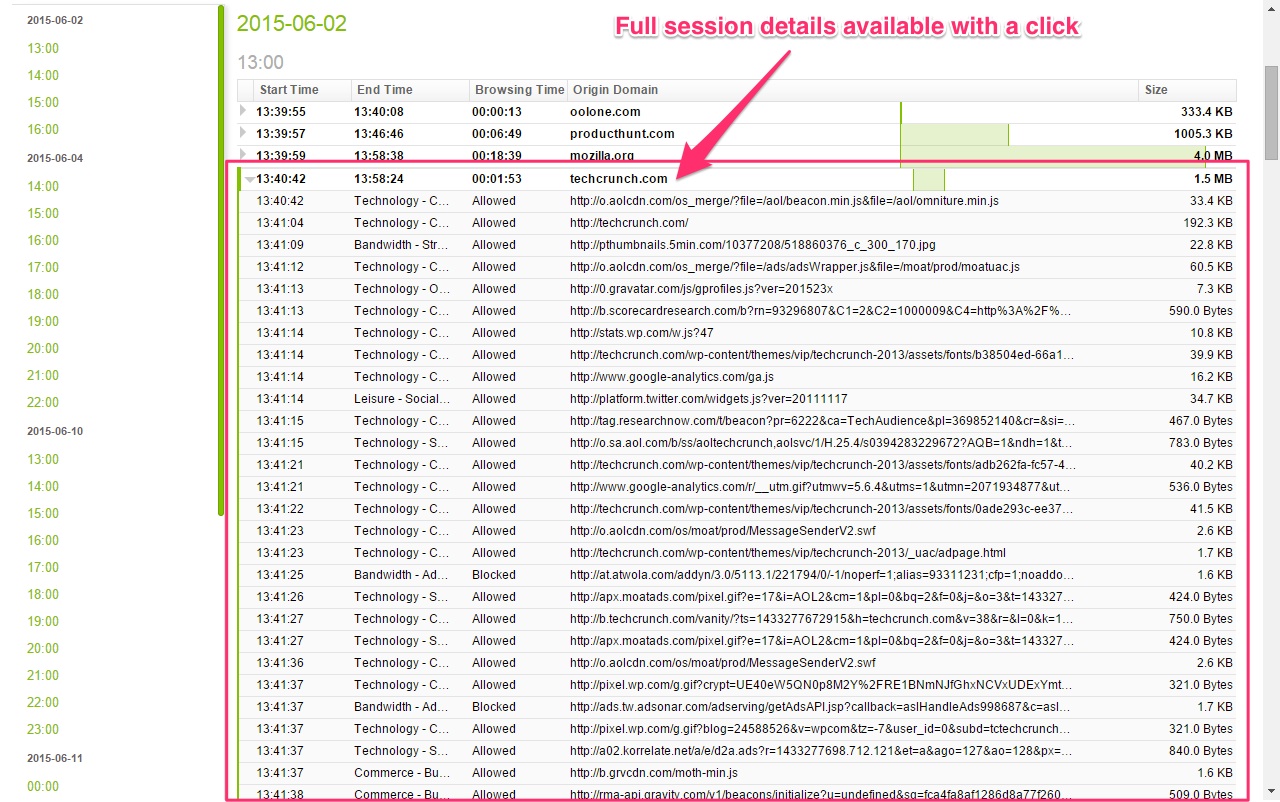The image size is (1280, 802).
Task: Select the 2015-06-11 date in the sidebar
Action: pyautogui.click(x=54, y=757)
